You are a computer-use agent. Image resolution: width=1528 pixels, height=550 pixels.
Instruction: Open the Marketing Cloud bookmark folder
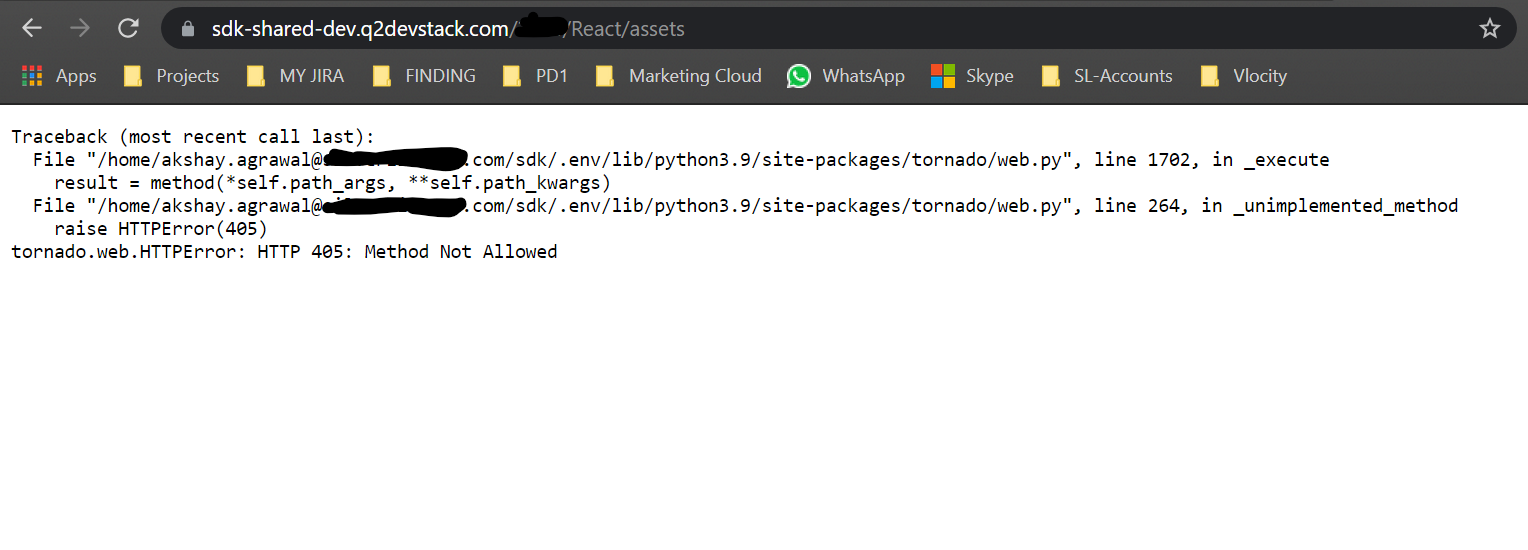pos(678,76)
